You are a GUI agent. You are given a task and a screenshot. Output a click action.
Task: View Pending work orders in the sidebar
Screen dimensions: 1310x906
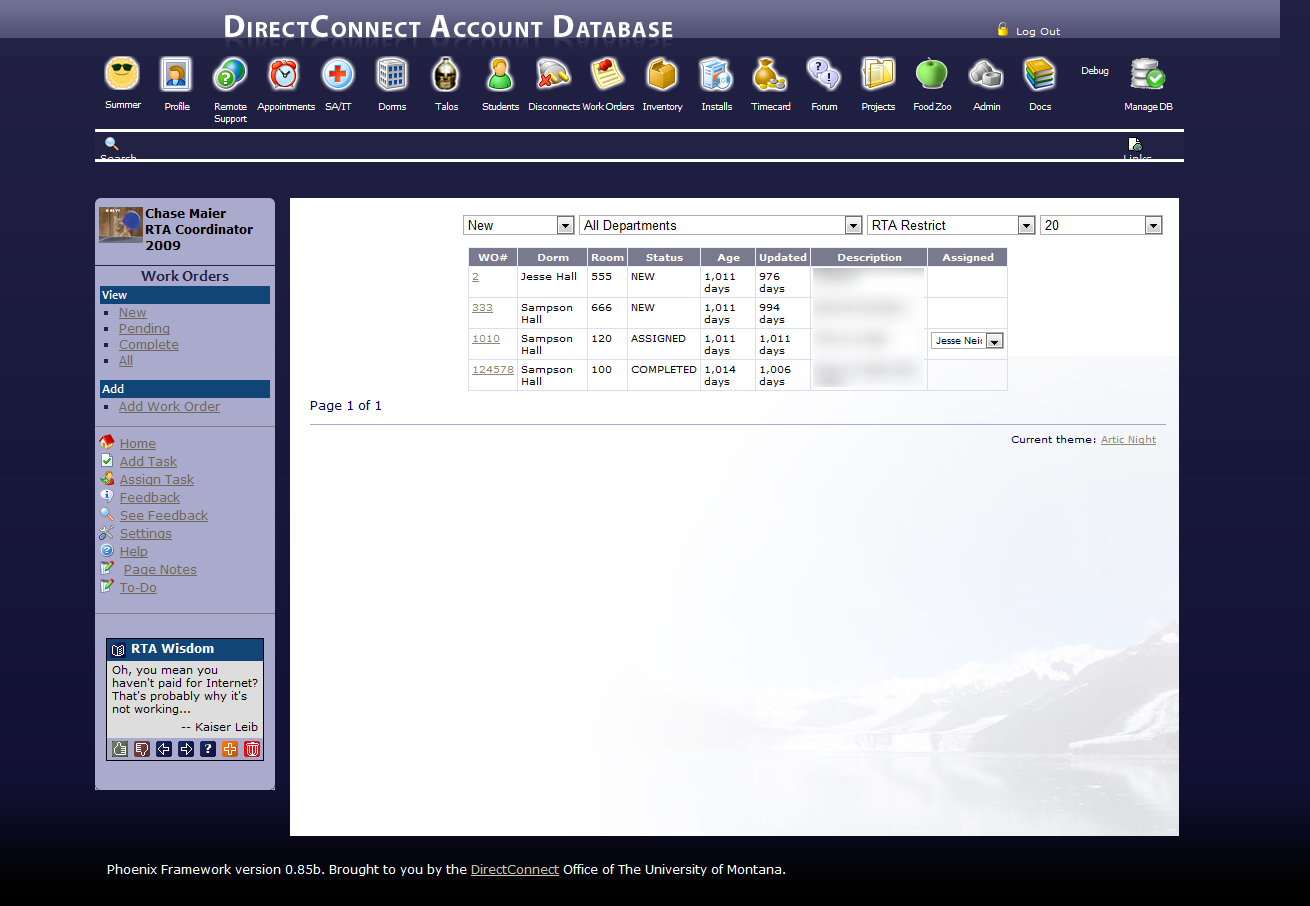[144, 329]
